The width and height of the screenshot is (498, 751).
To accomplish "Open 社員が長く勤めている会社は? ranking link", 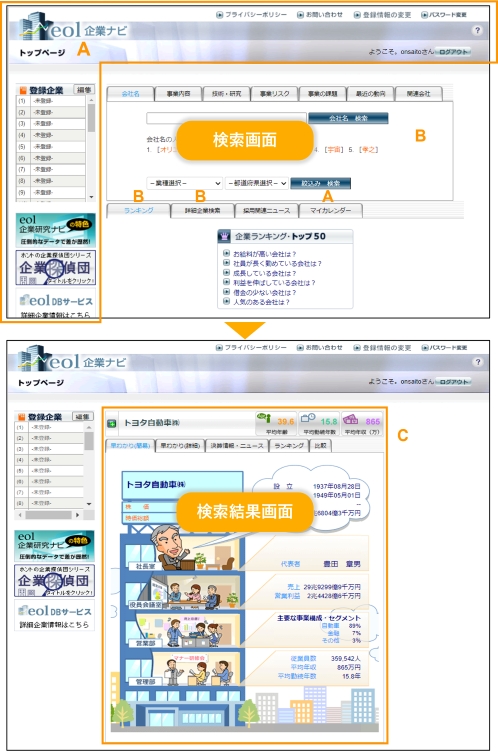I will click(277, 263).
